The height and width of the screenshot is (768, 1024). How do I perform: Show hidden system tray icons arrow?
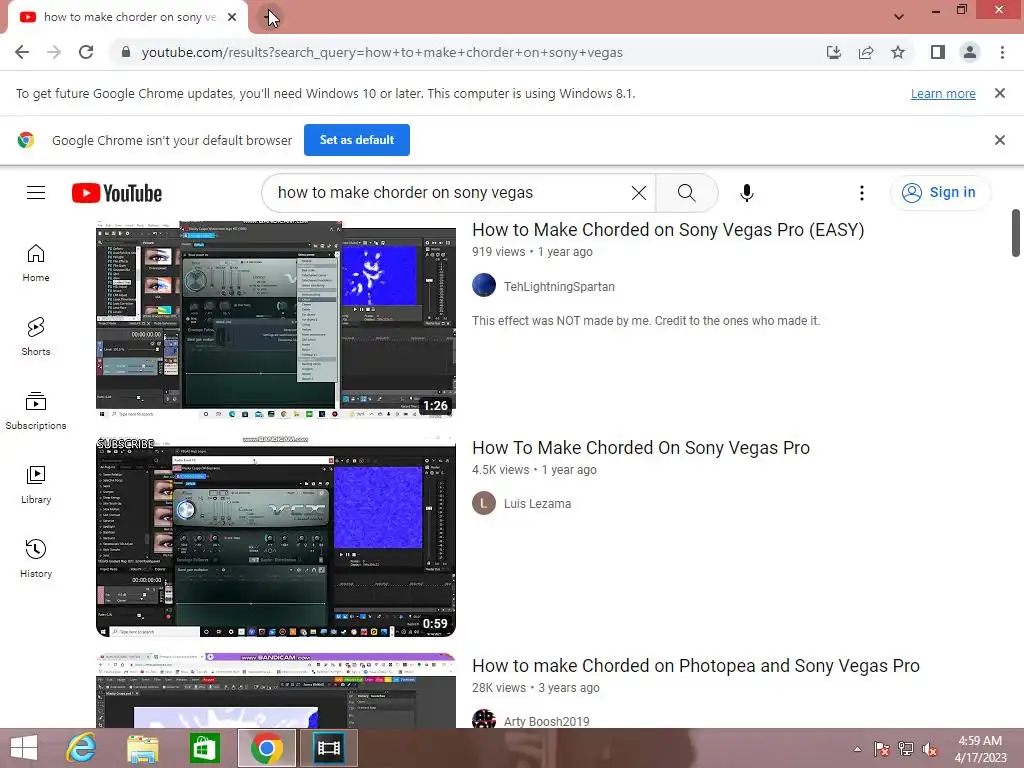coord(857,749)
